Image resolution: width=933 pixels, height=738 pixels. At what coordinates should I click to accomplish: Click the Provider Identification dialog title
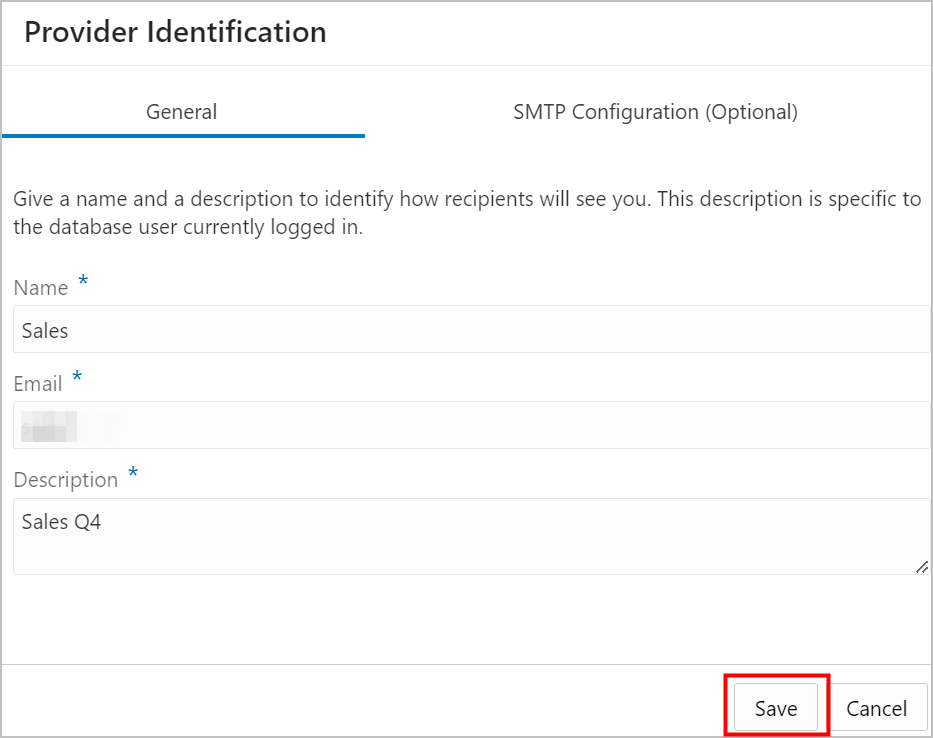(x=175, y=32)
